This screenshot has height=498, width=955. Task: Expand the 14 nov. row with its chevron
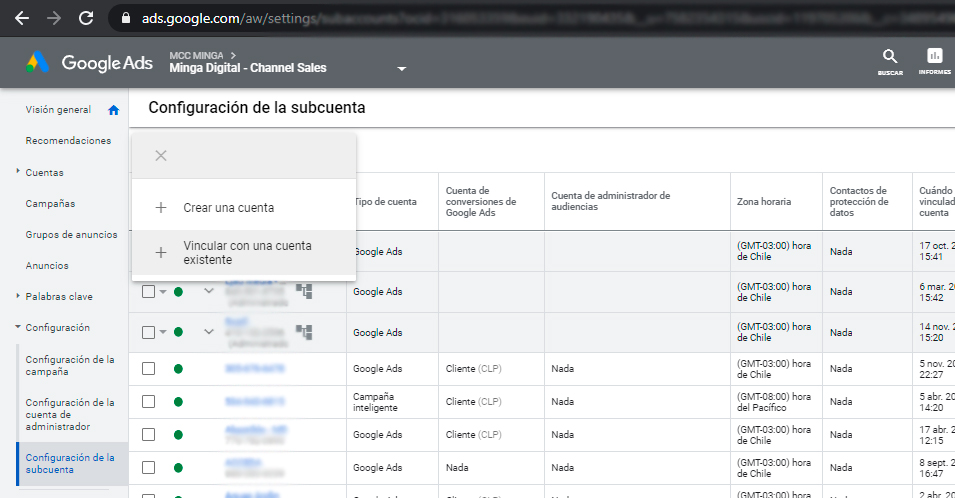[x=209, y=332]
